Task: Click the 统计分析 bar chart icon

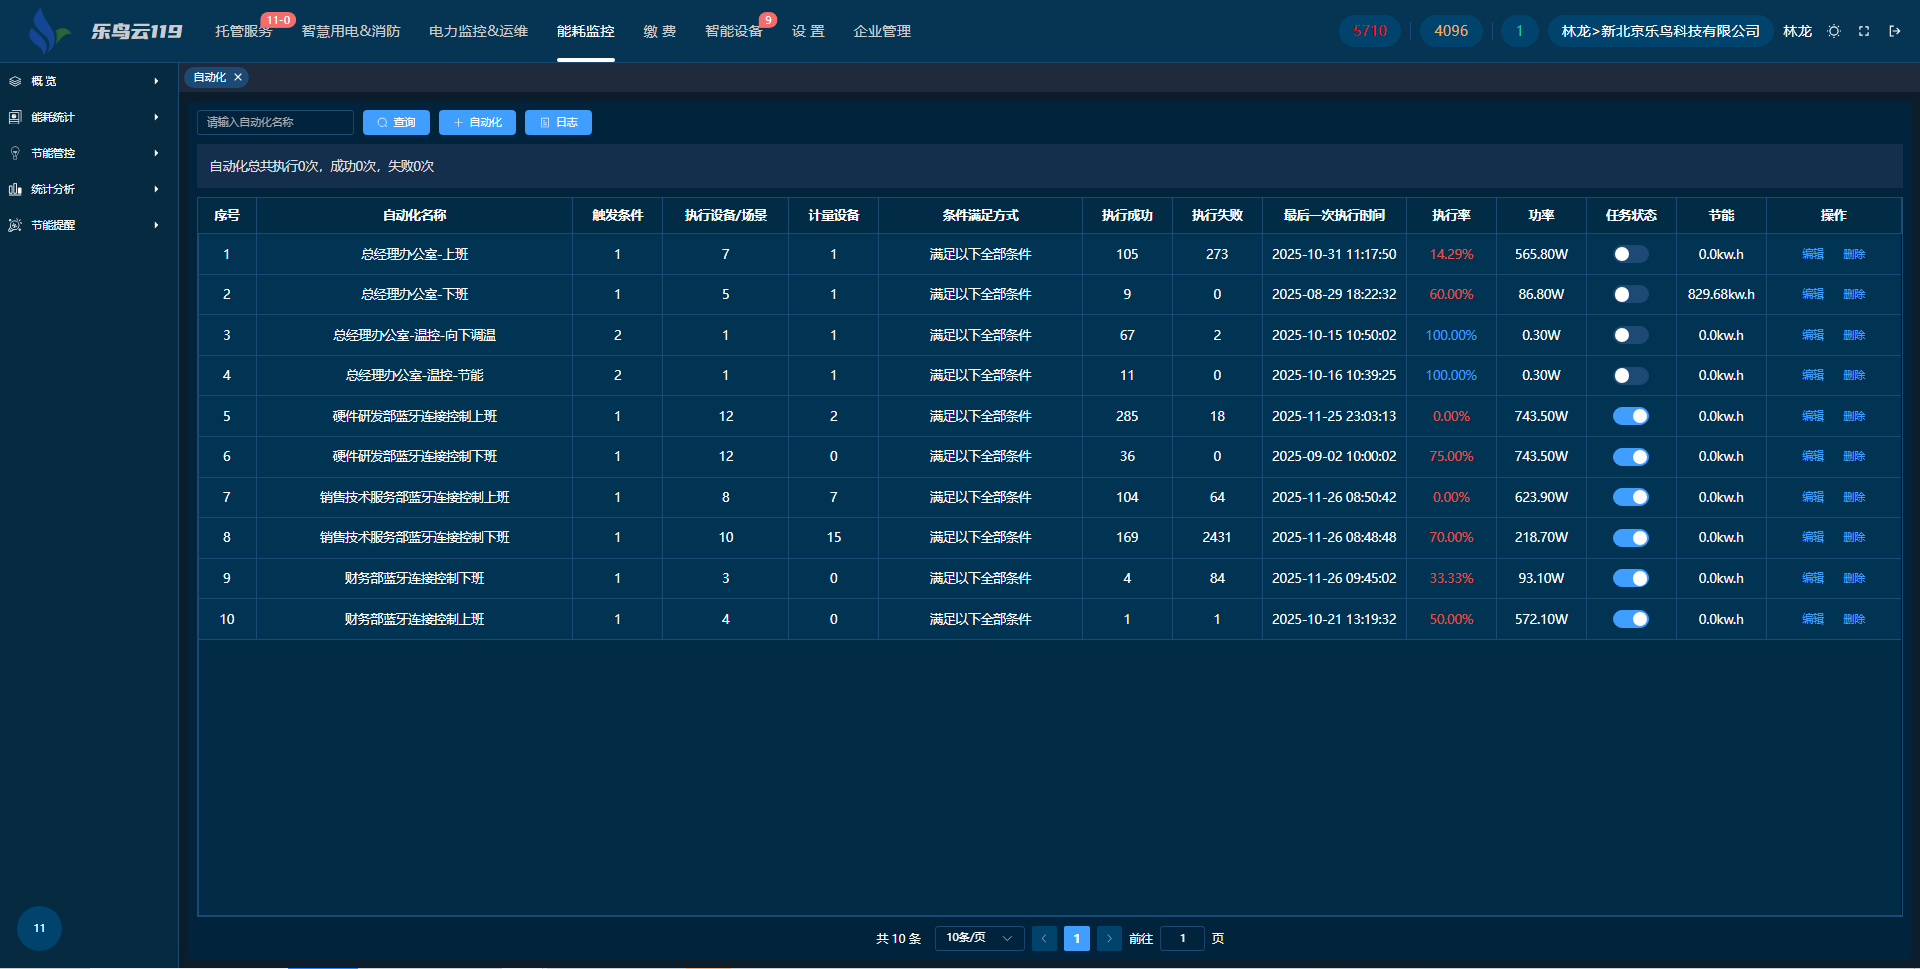Action: pyautogui.click(x=15, y=189)
